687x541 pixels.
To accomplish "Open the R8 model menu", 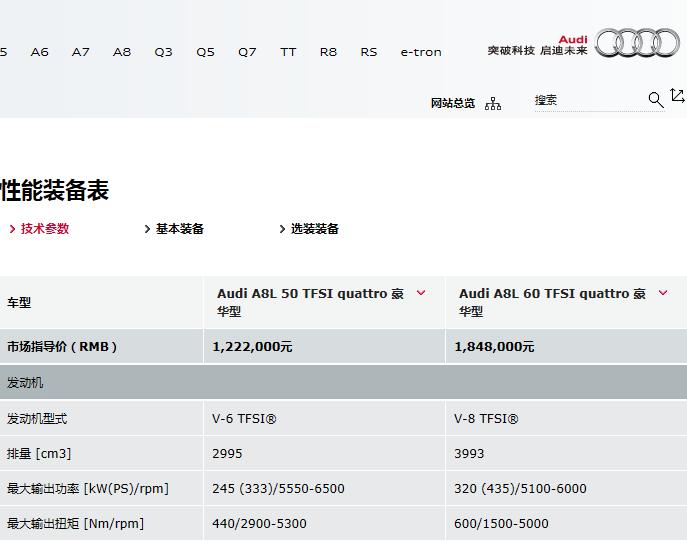I will click(x=328, y=52).
